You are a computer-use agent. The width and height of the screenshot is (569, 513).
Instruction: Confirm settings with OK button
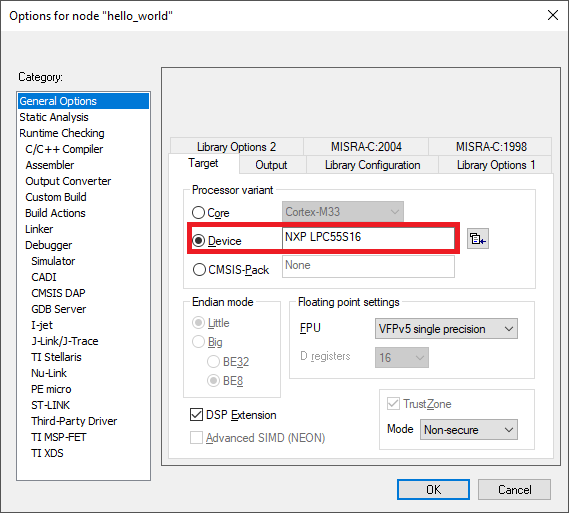pyautogui.click(x=433, y=489)
